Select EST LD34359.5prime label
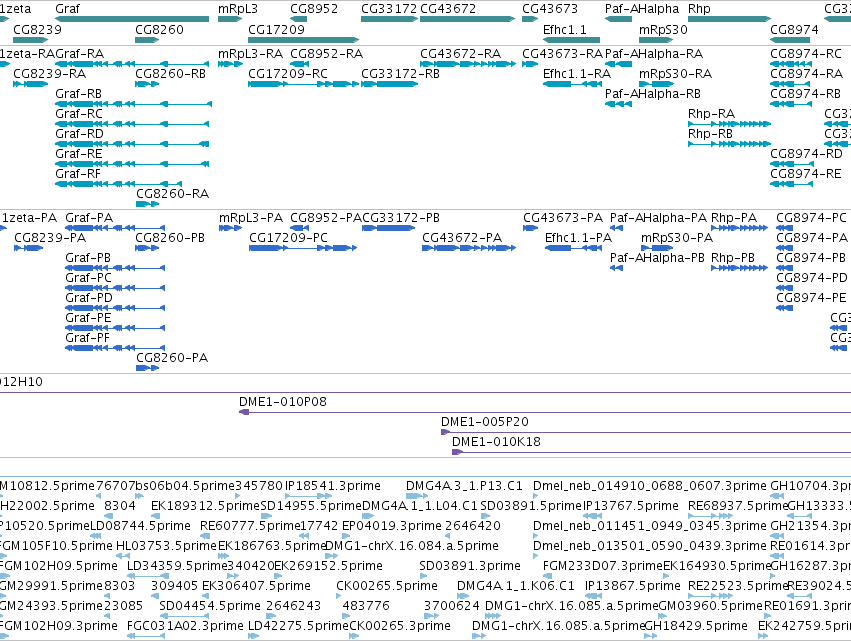Viewport: 851px width, 641px height. pyautogui.click(x=177, y=567)
